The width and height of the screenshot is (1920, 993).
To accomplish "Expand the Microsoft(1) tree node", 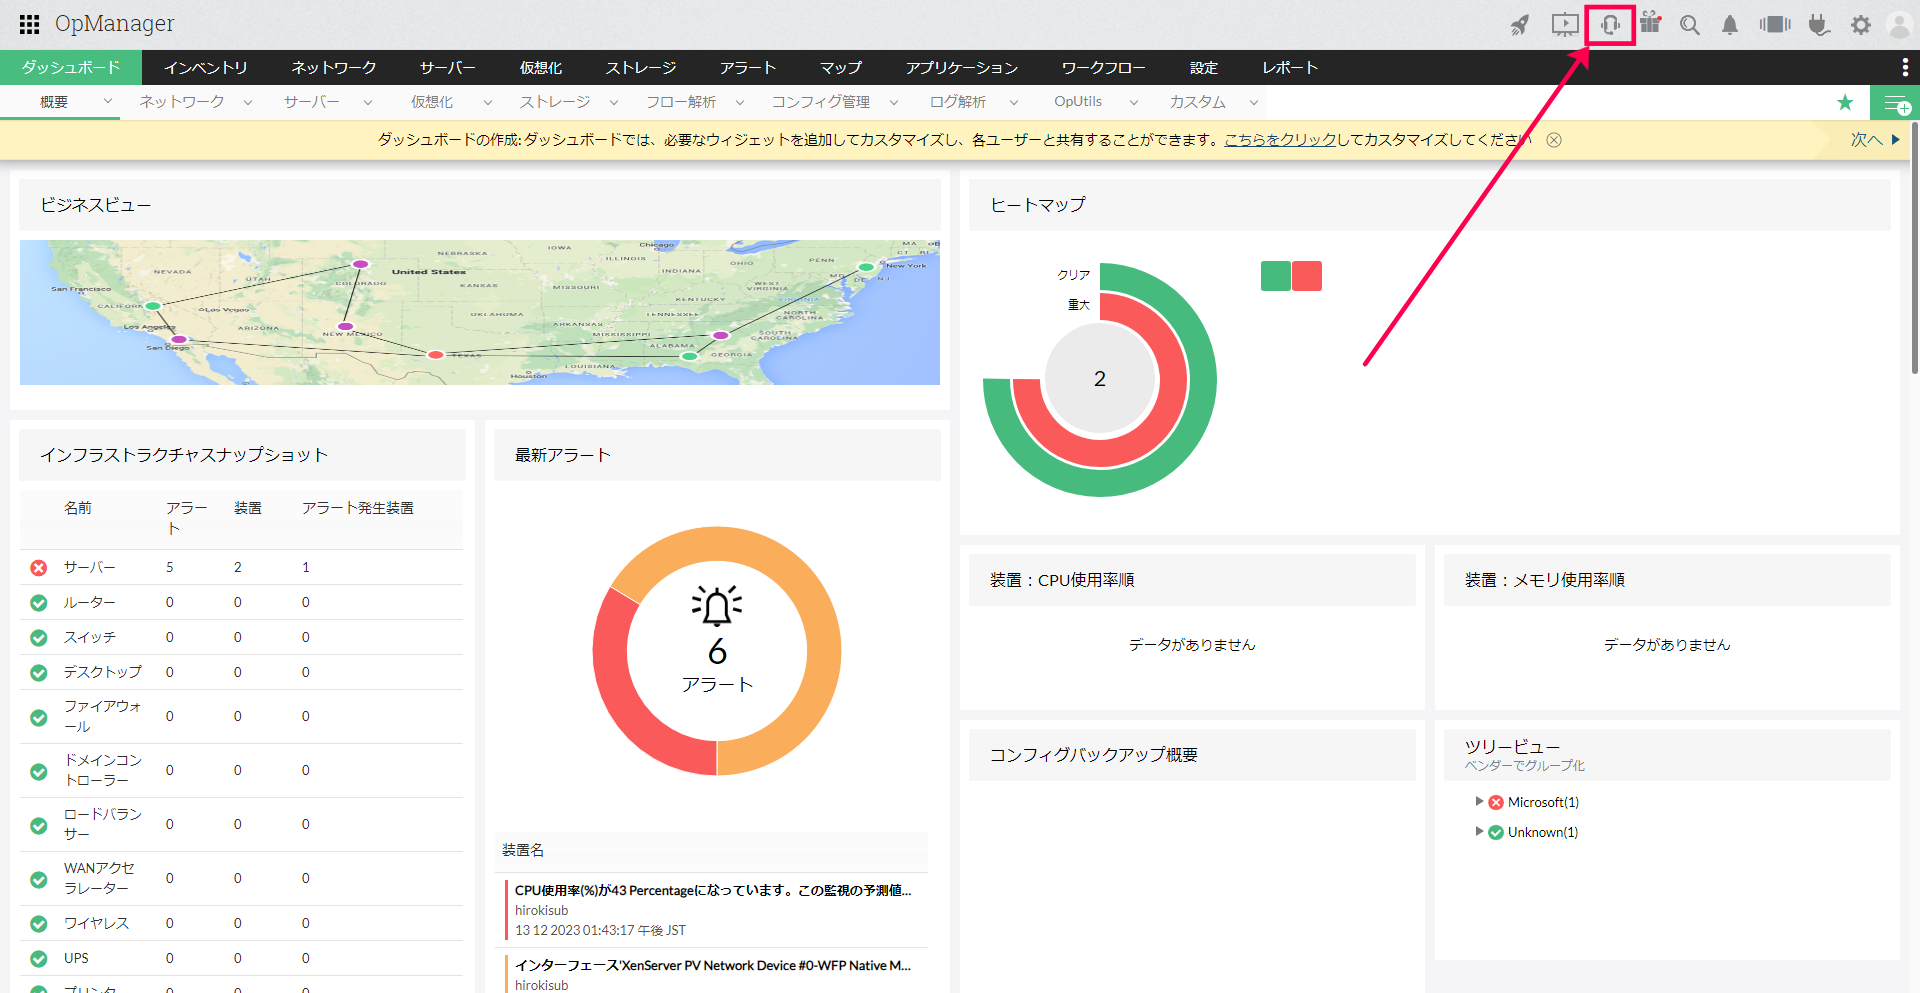I will click(1479, 801).
